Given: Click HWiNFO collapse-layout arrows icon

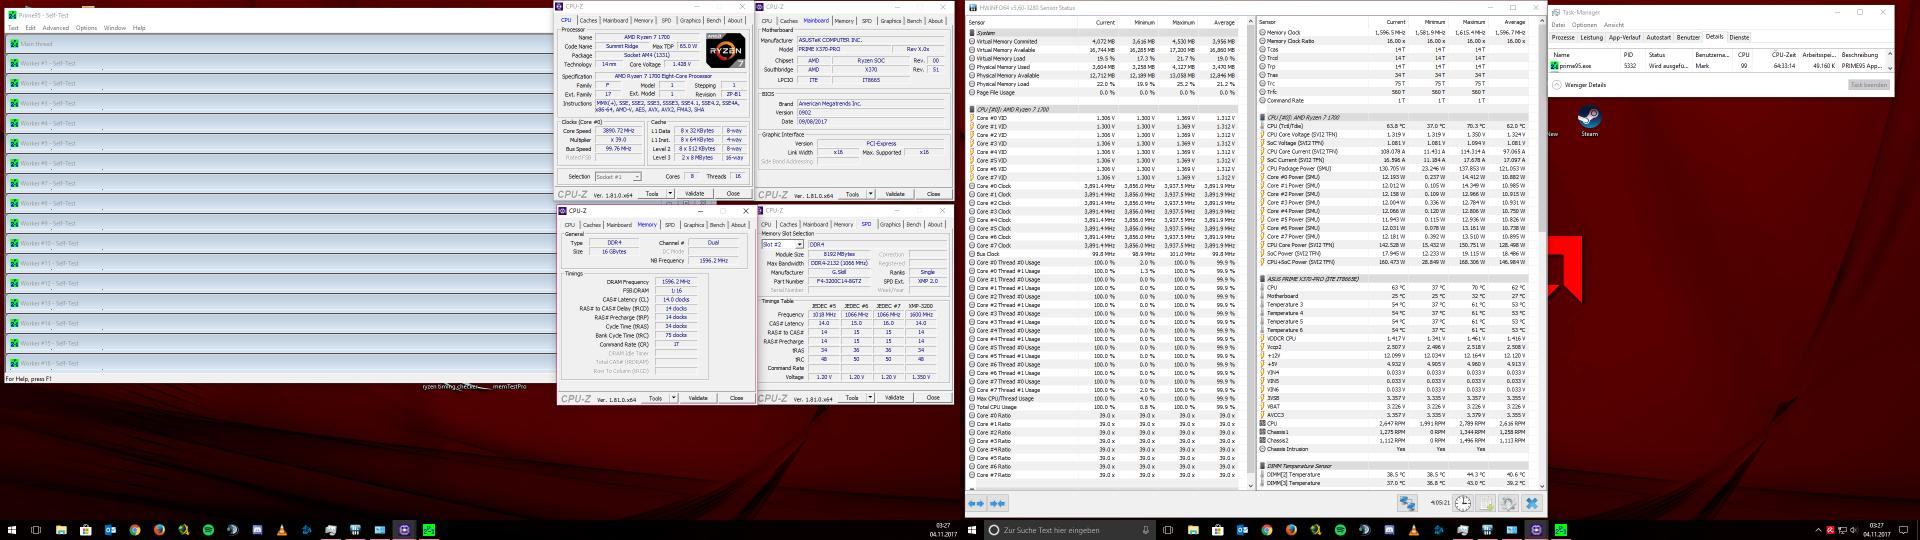Looking at the screenshot, I should point(997,503).
